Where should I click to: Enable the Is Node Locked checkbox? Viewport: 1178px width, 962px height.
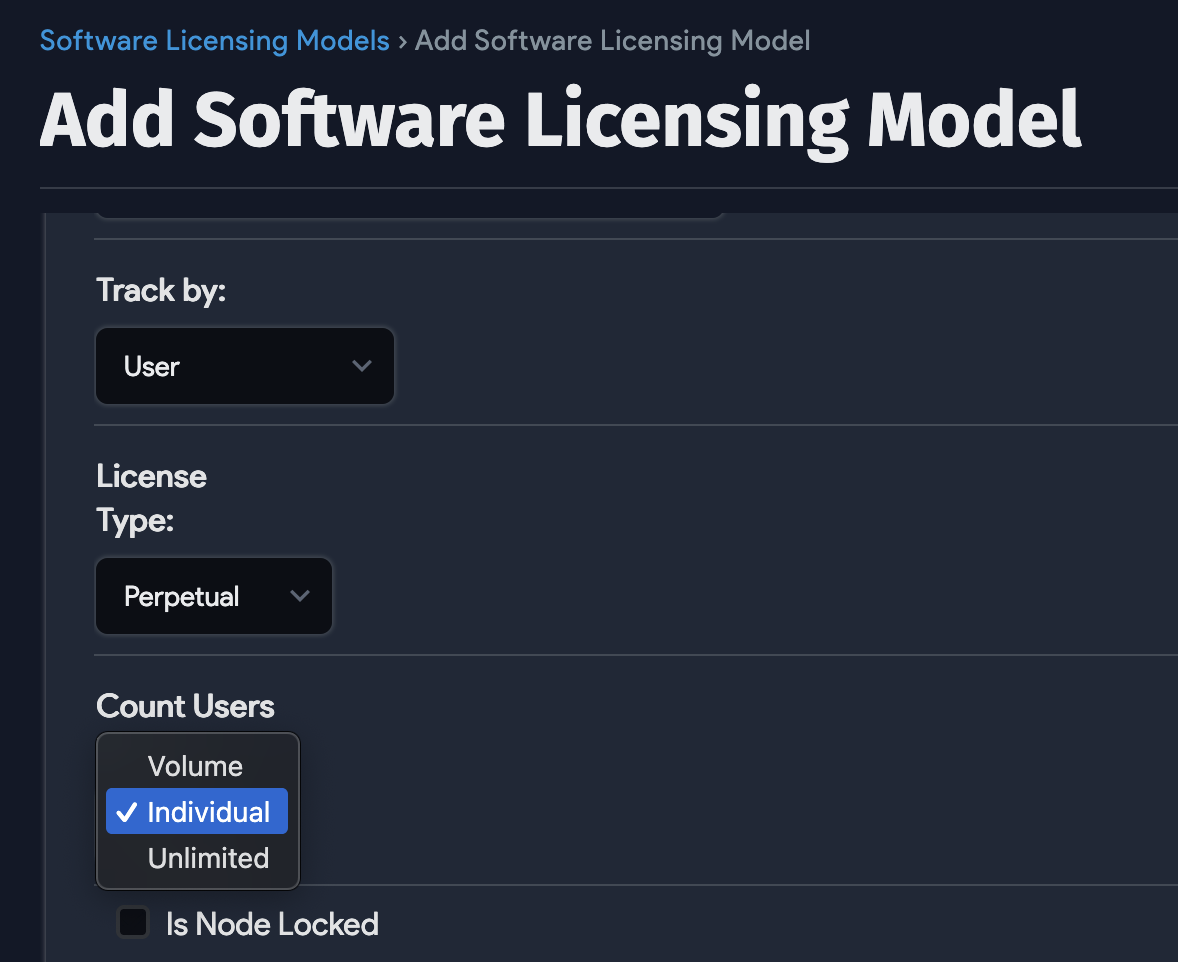133,923
